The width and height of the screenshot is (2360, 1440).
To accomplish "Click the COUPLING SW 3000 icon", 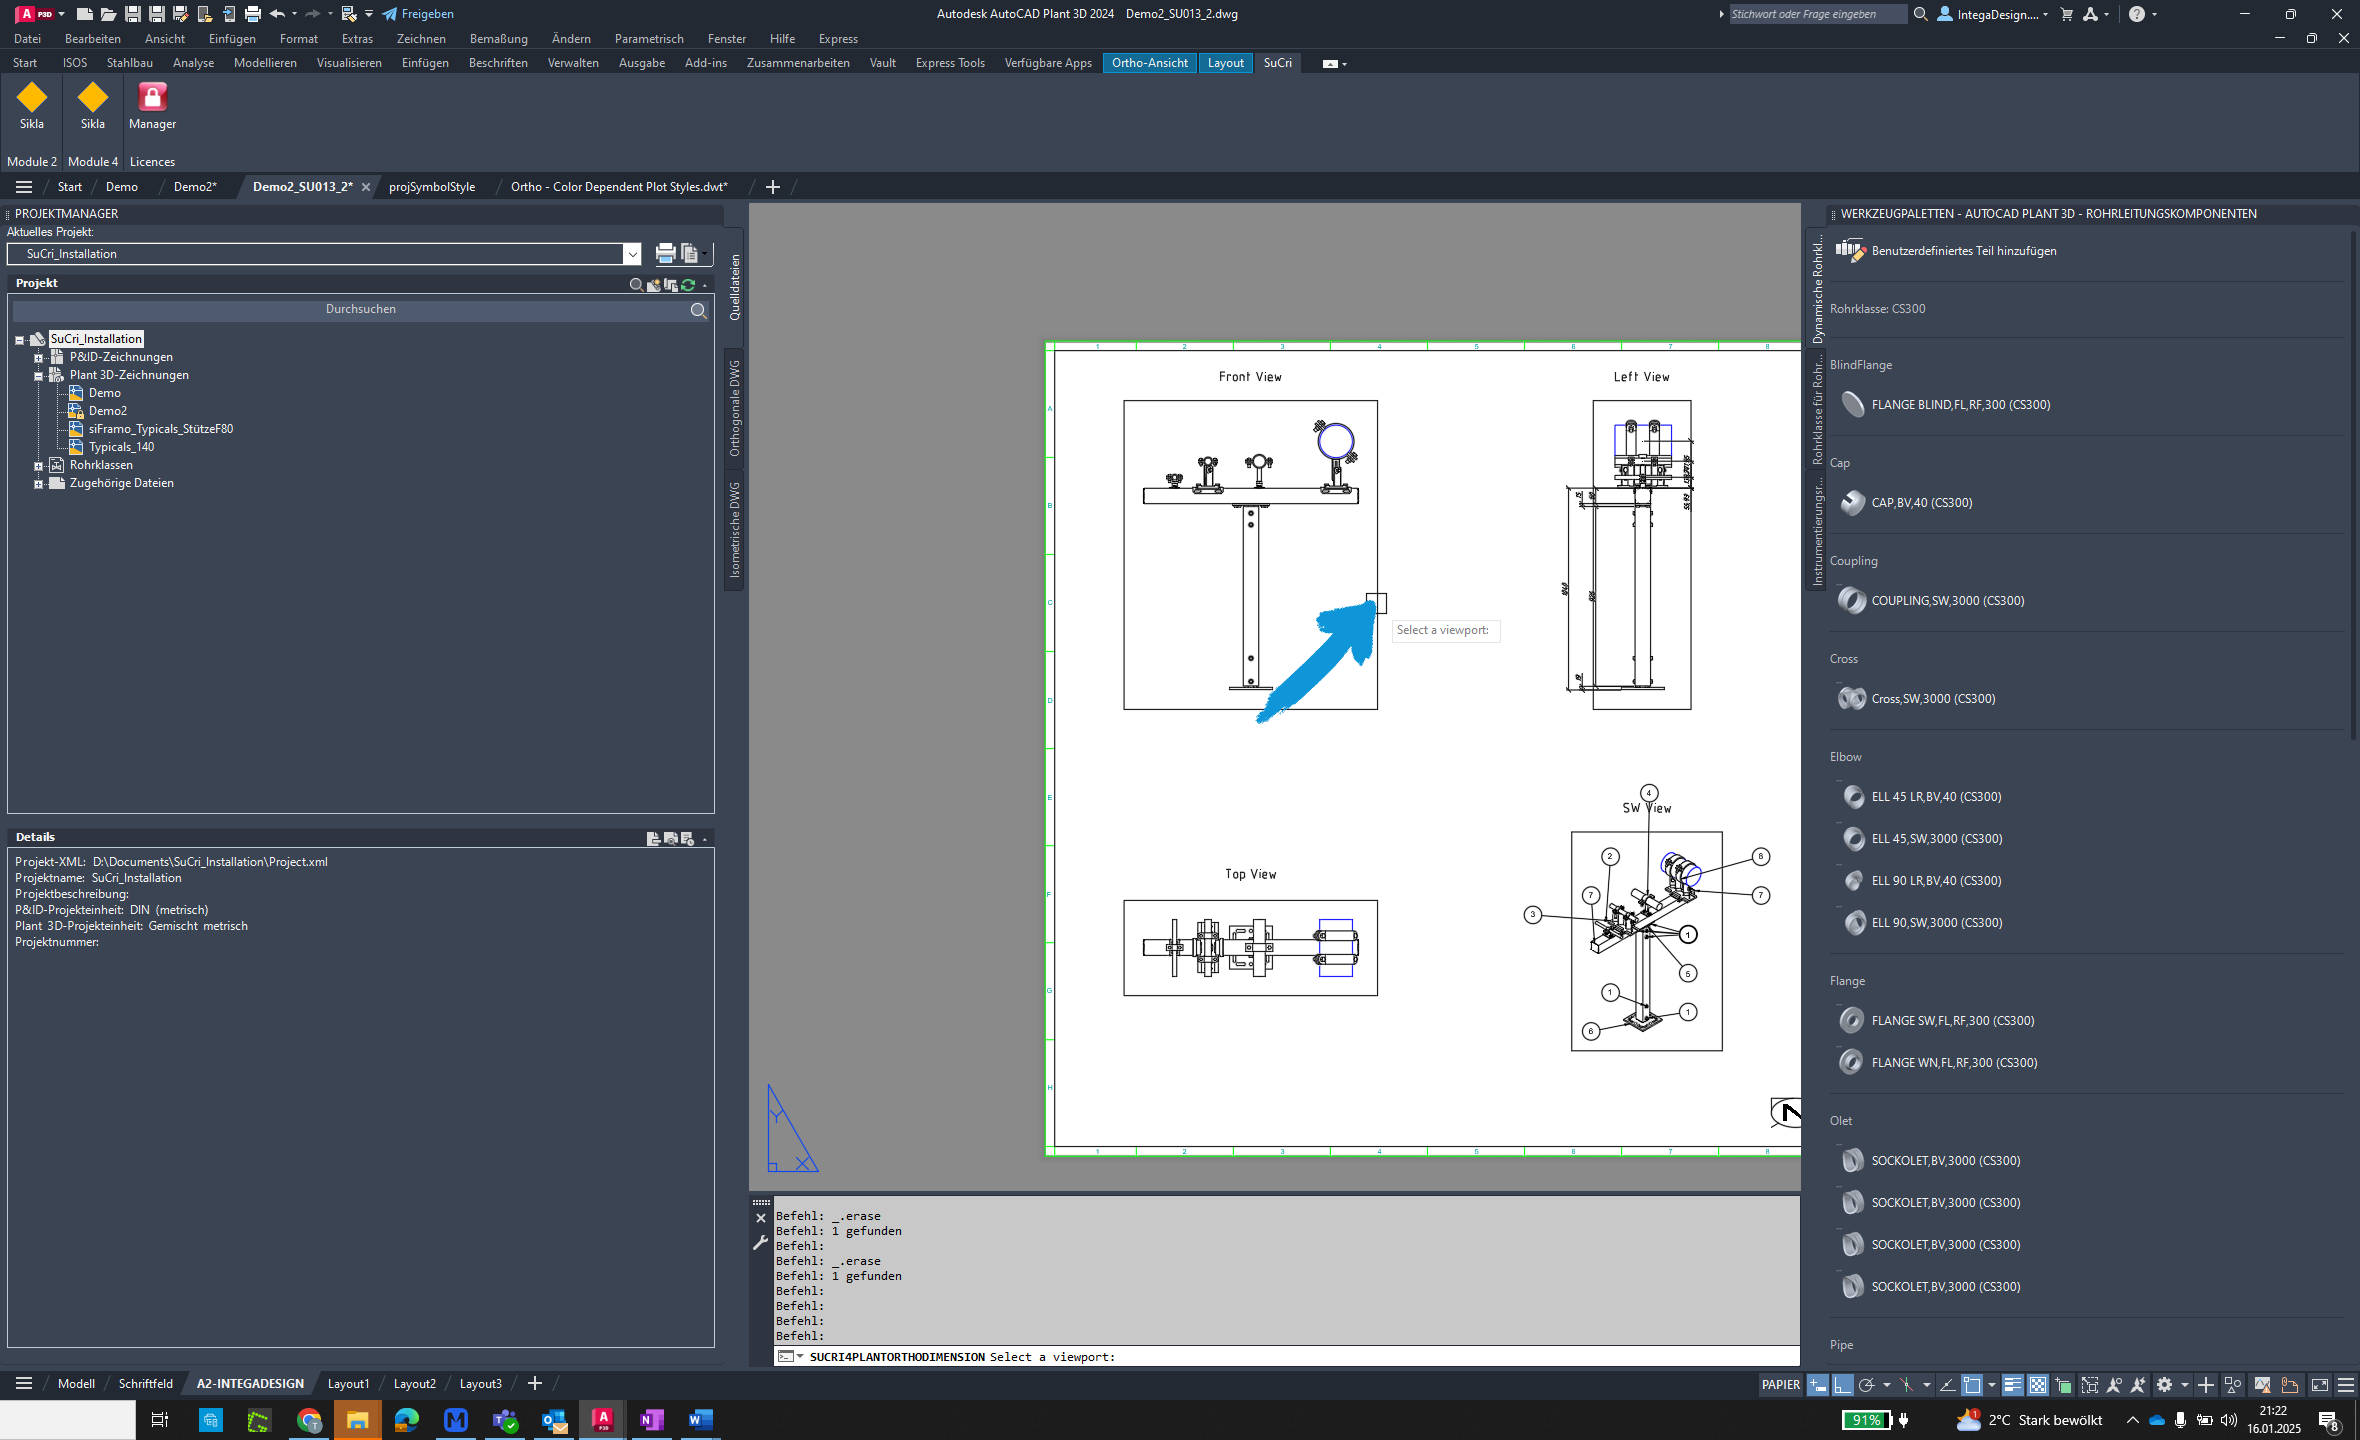I will (x=1851, y=600).
